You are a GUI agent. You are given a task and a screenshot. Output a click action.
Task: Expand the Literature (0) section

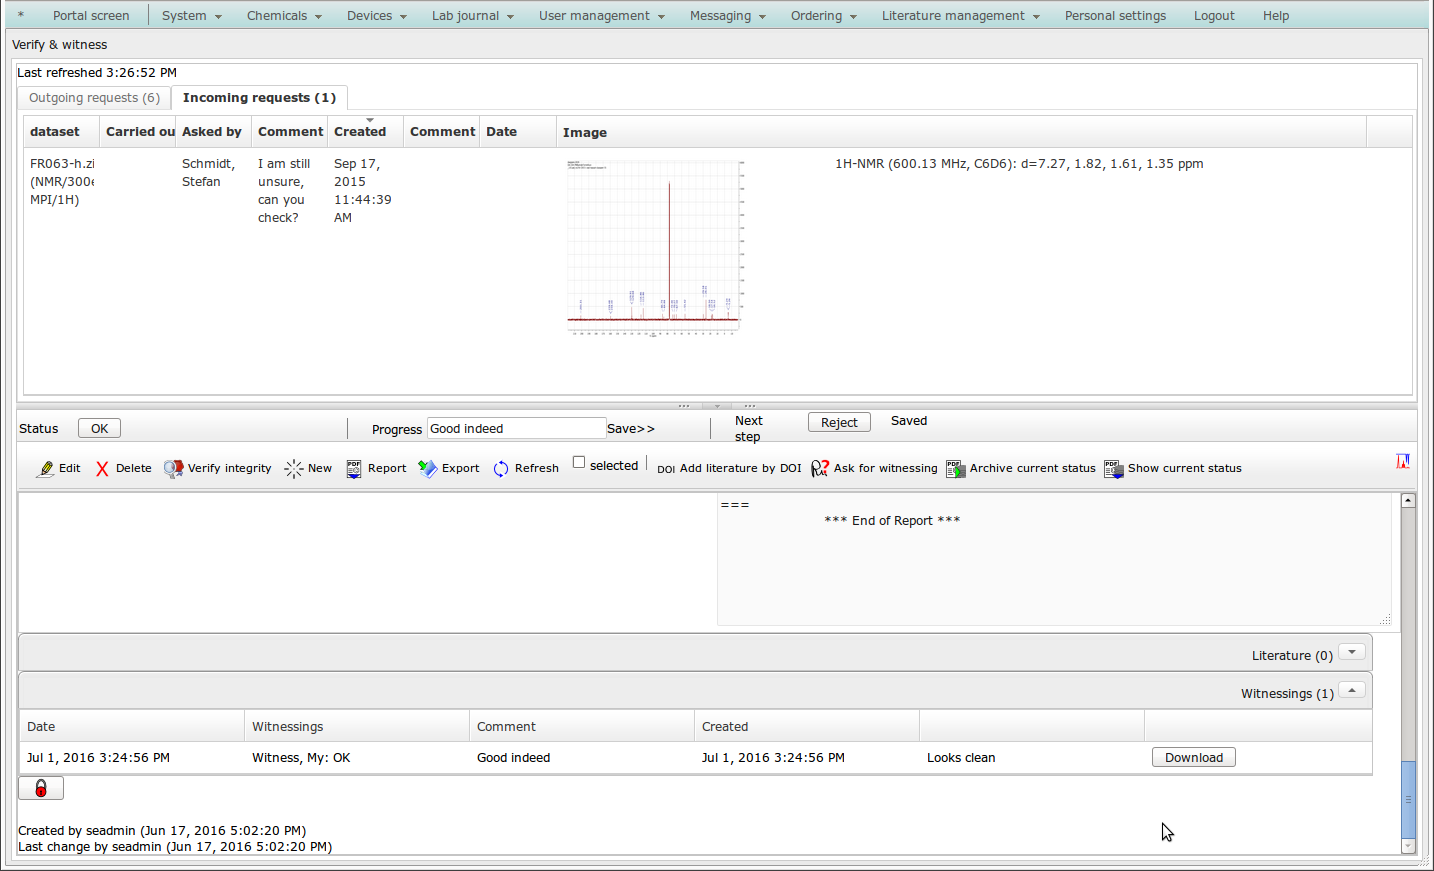click(x=1351, y=652)
